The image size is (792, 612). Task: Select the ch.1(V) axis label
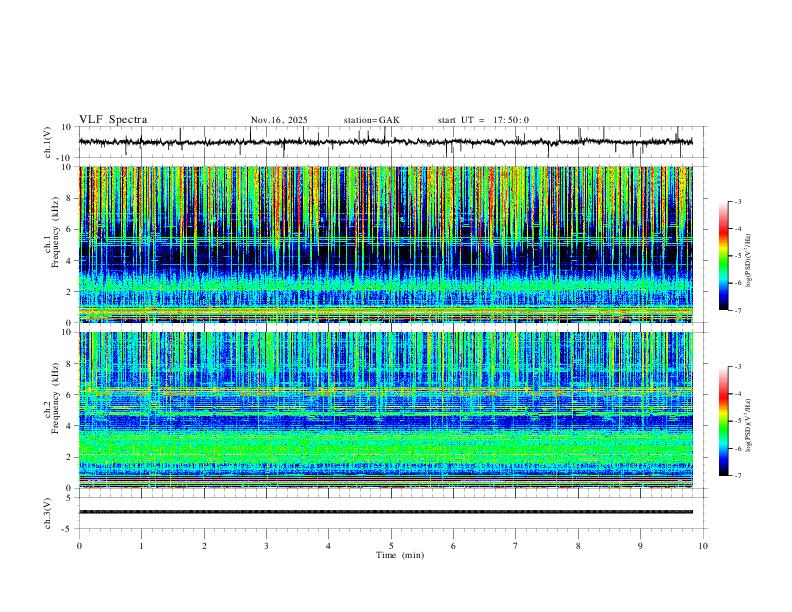[49, 142]
